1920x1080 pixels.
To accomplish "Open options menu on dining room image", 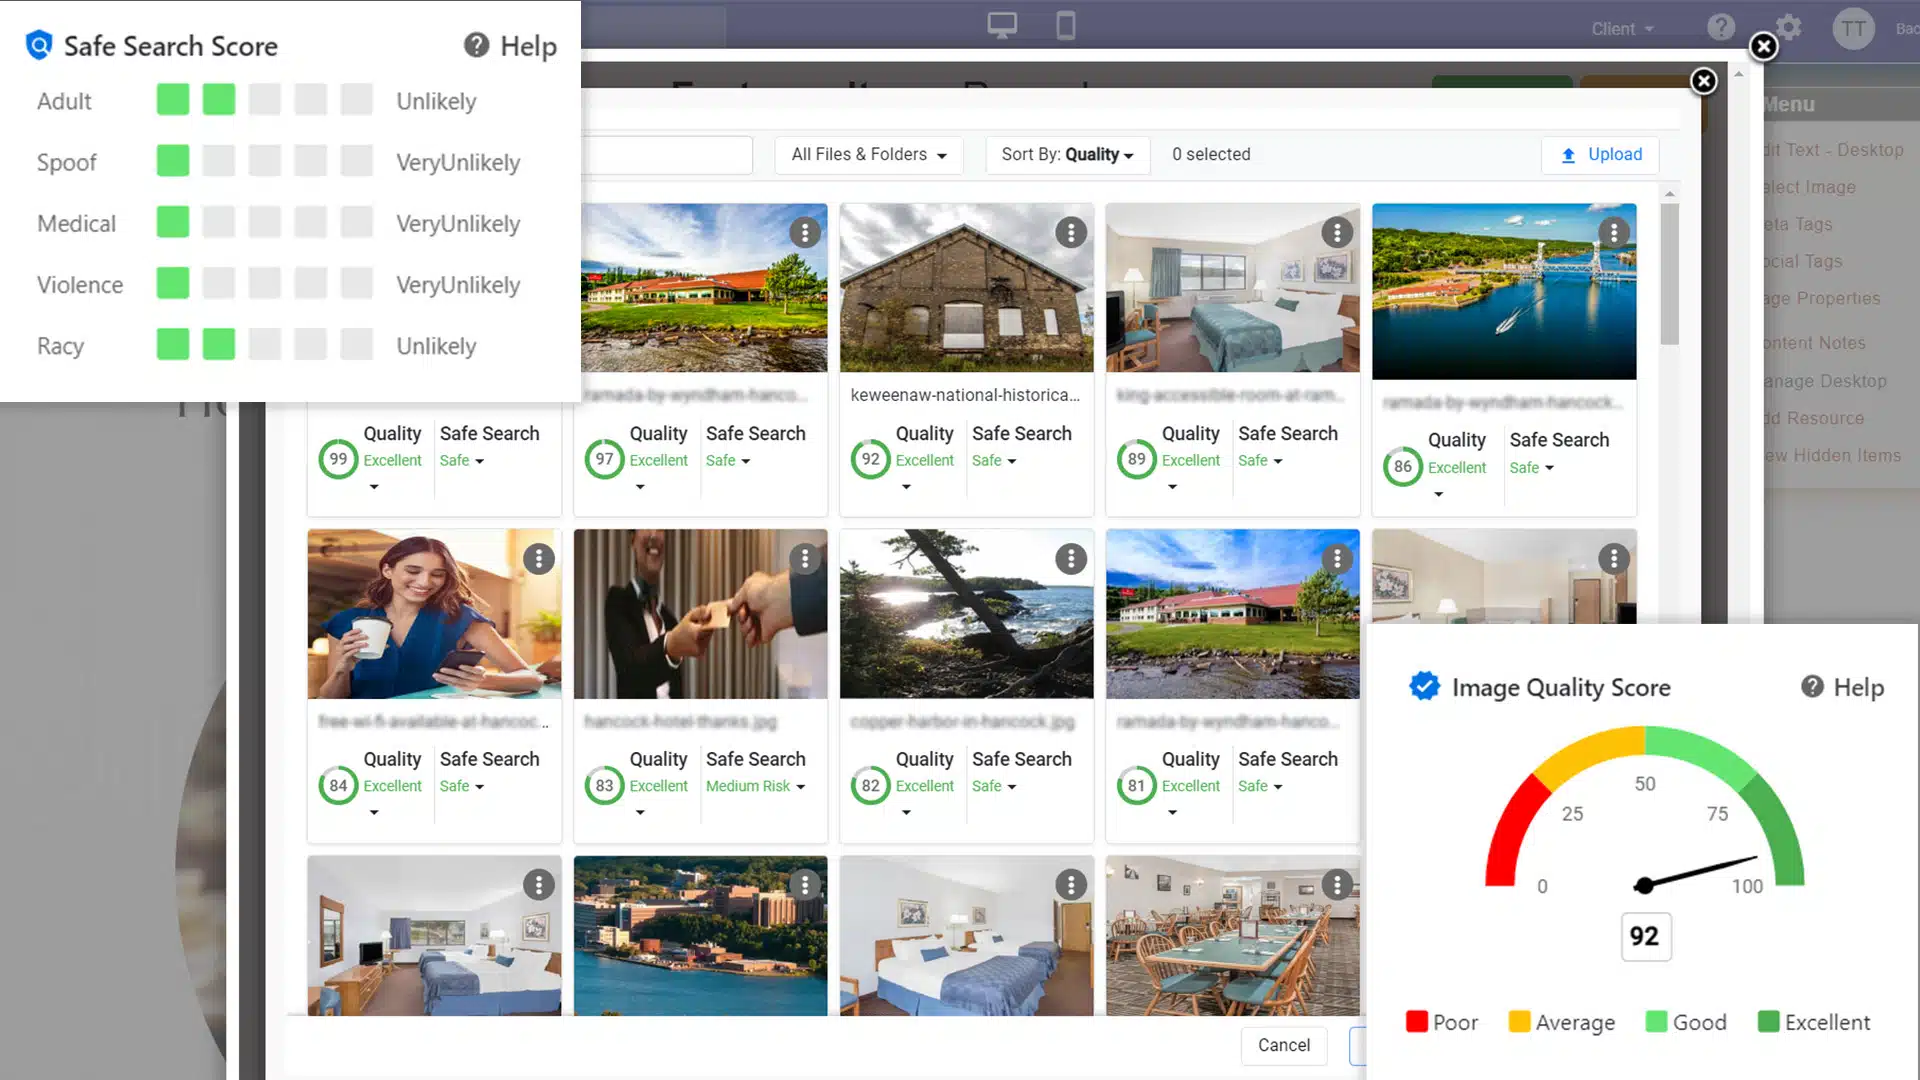I will (x=1337, y=885).
